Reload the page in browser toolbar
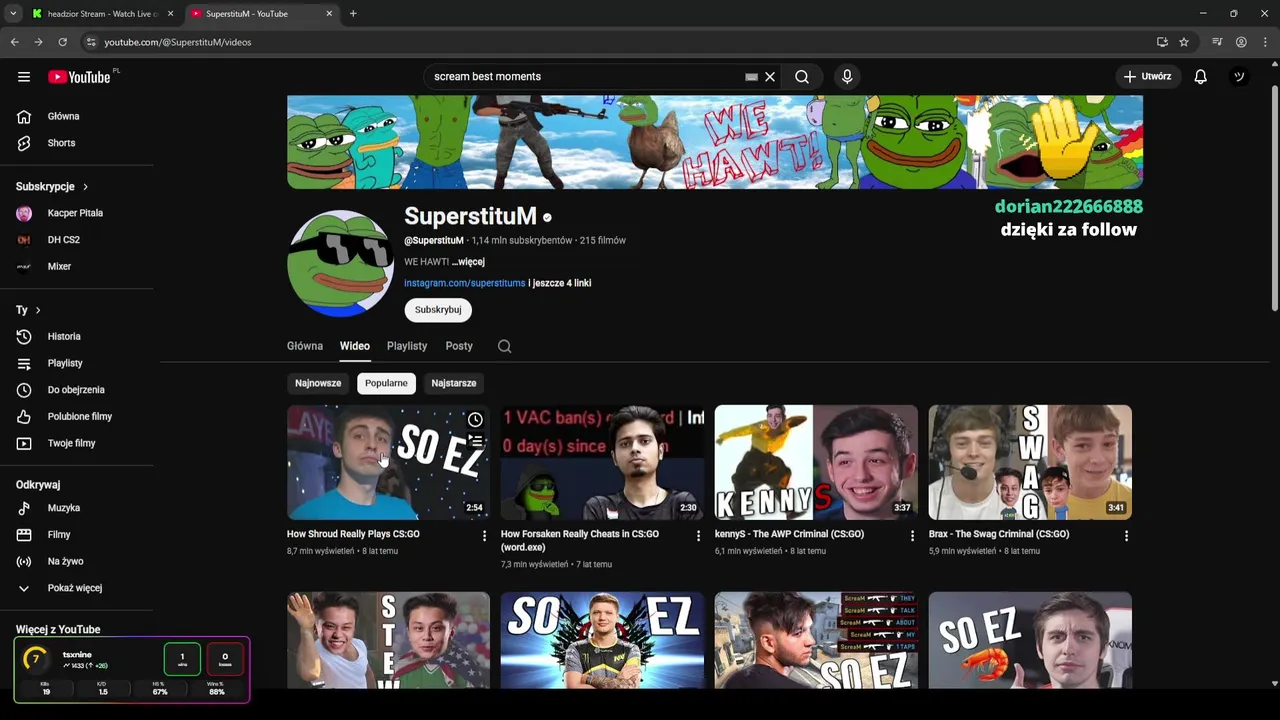Screen dimensions: 1280x720 [62, 42]
